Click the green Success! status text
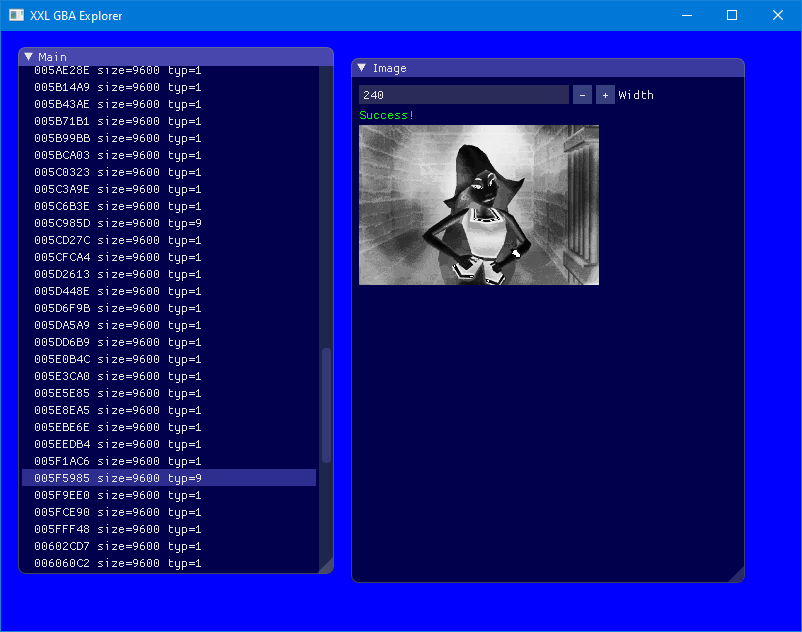This screenshot has height=632, width=802. coord(386,115)
